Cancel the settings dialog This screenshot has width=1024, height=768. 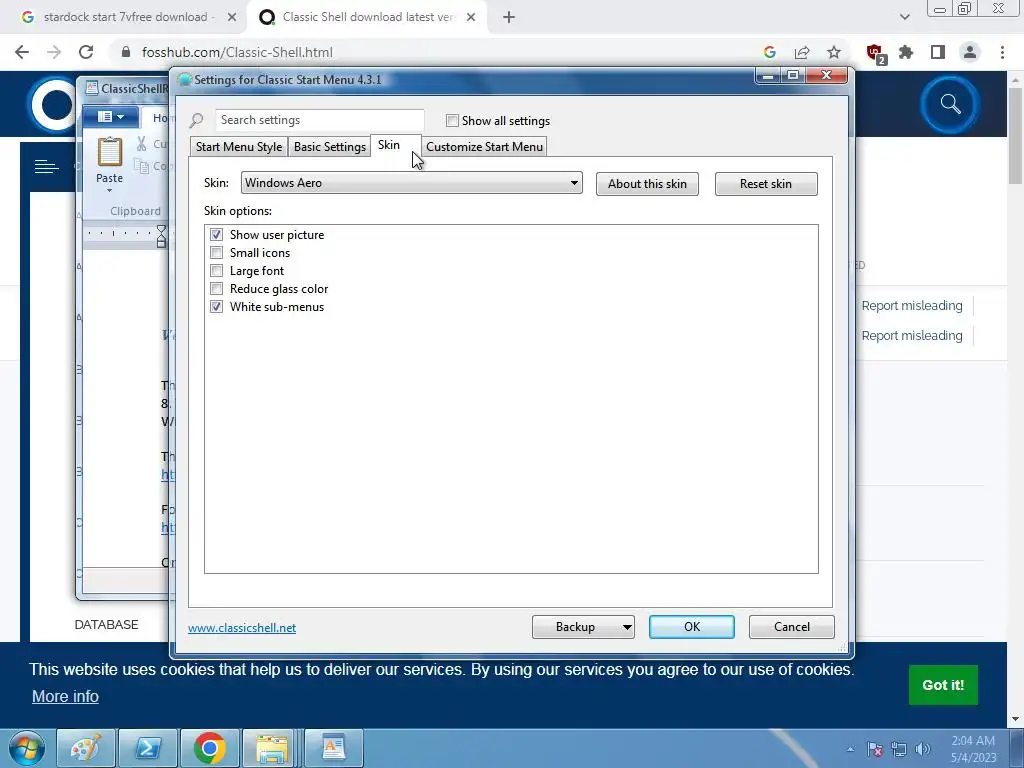coord(792,627)
